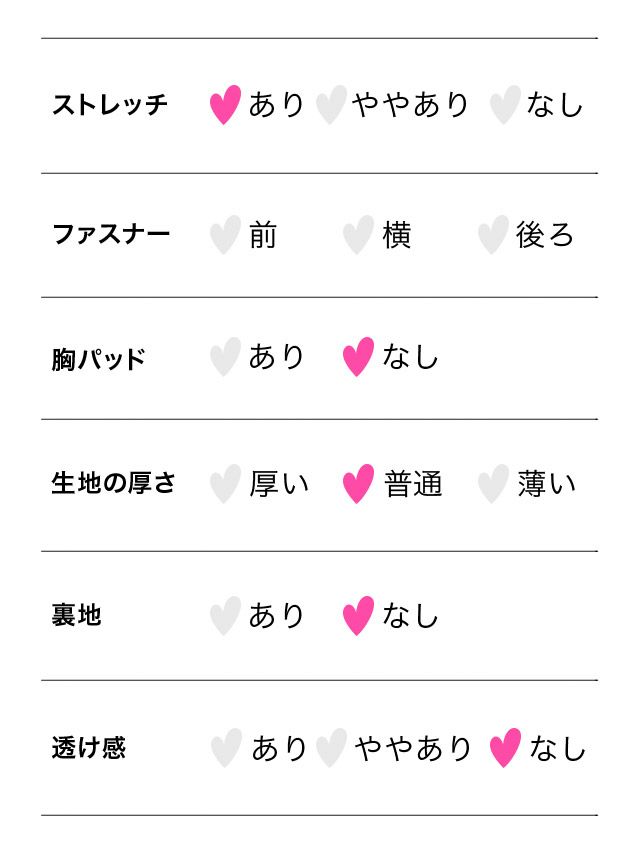Click the 透け感 row label
Screen dimensions: 640x854
click(88, 747)
